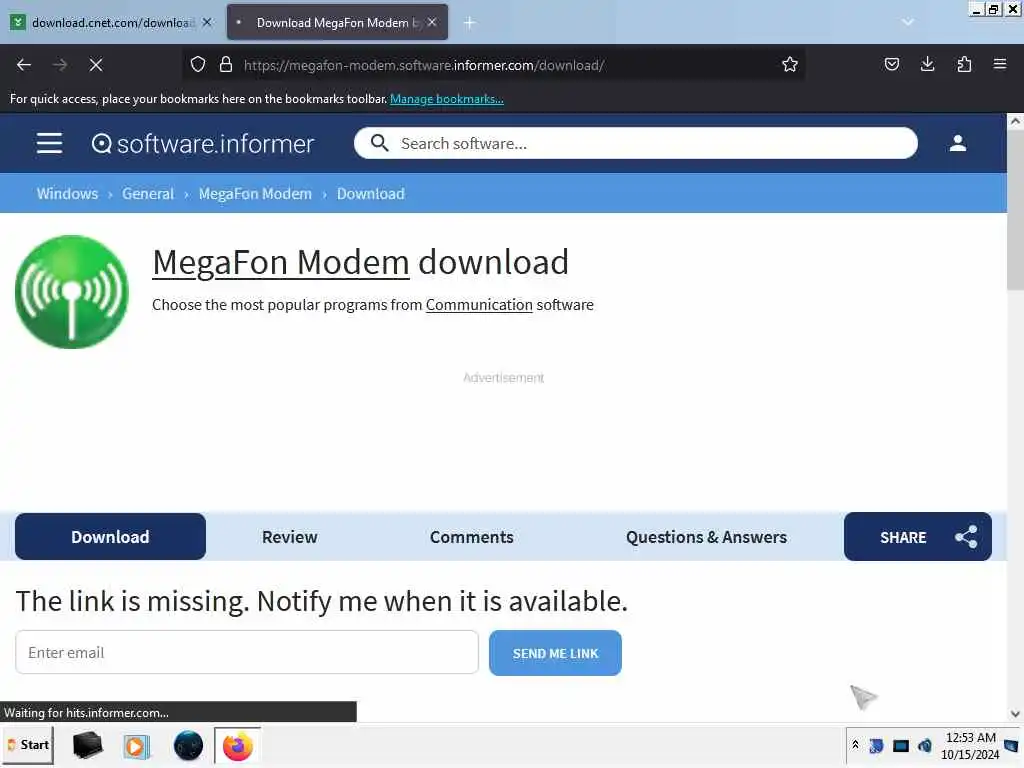Open a new browser tab

tap(470, 23)
